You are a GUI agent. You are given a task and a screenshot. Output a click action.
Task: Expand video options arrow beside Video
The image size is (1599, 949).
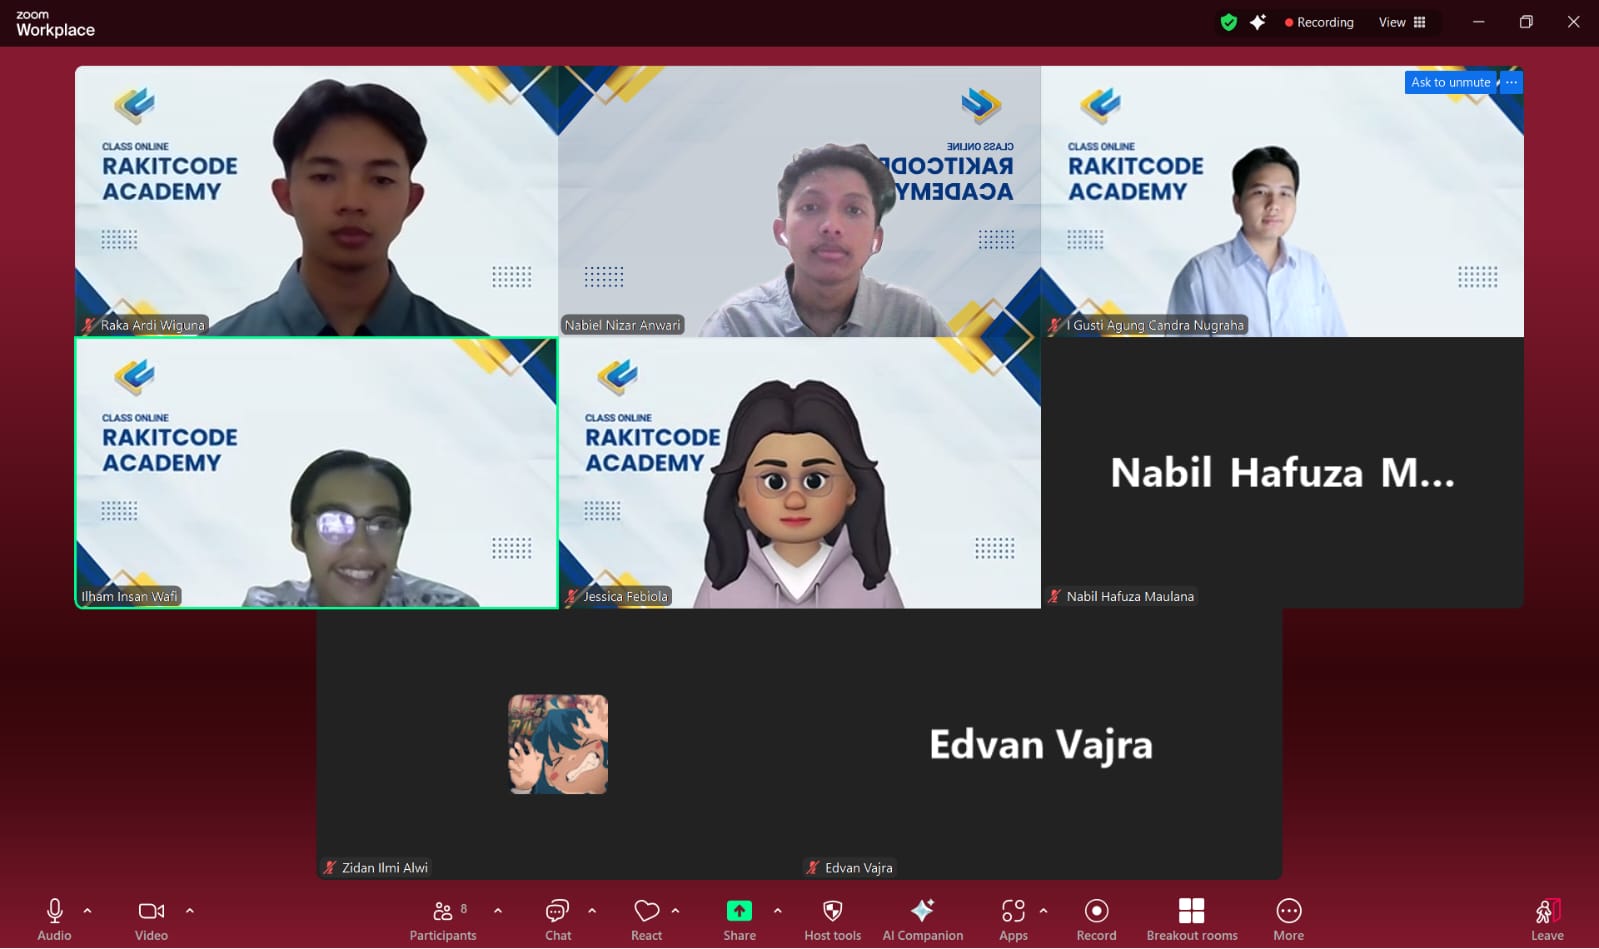coord(190,911)
